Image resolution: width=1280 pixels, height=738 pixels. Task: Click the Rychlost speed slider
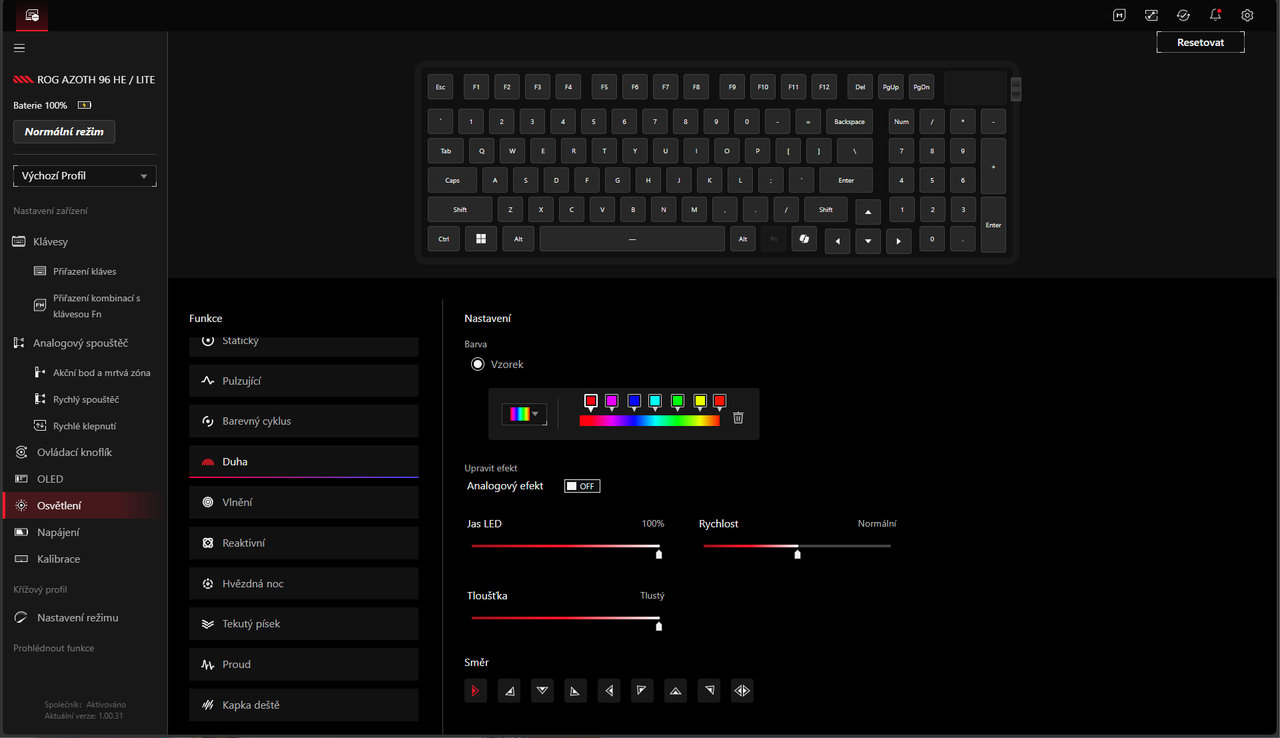[x=797, y=547]
